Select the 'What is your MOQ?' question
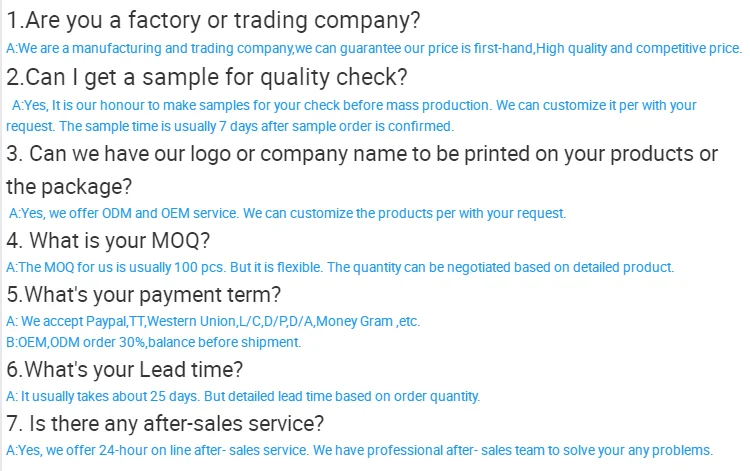 [108, 241]
